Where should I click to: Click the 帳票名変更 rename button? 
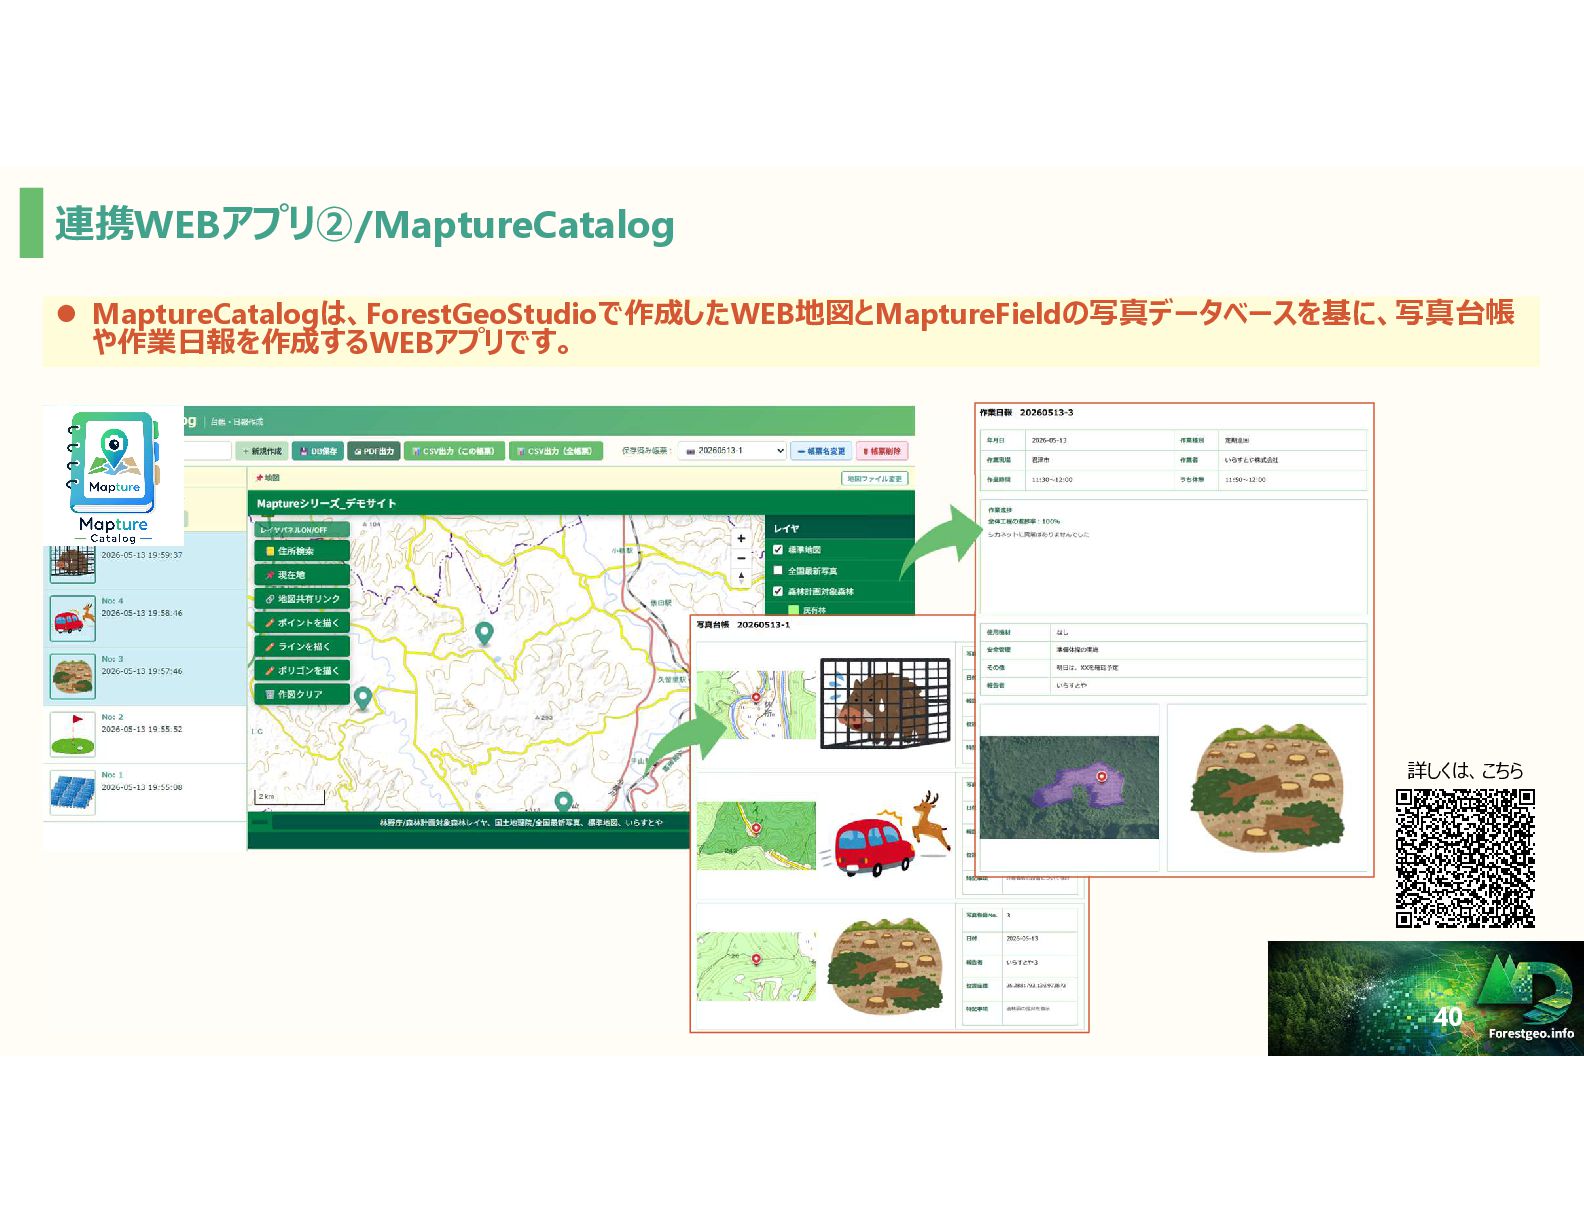pyautogui.click(x=821, y=451)
